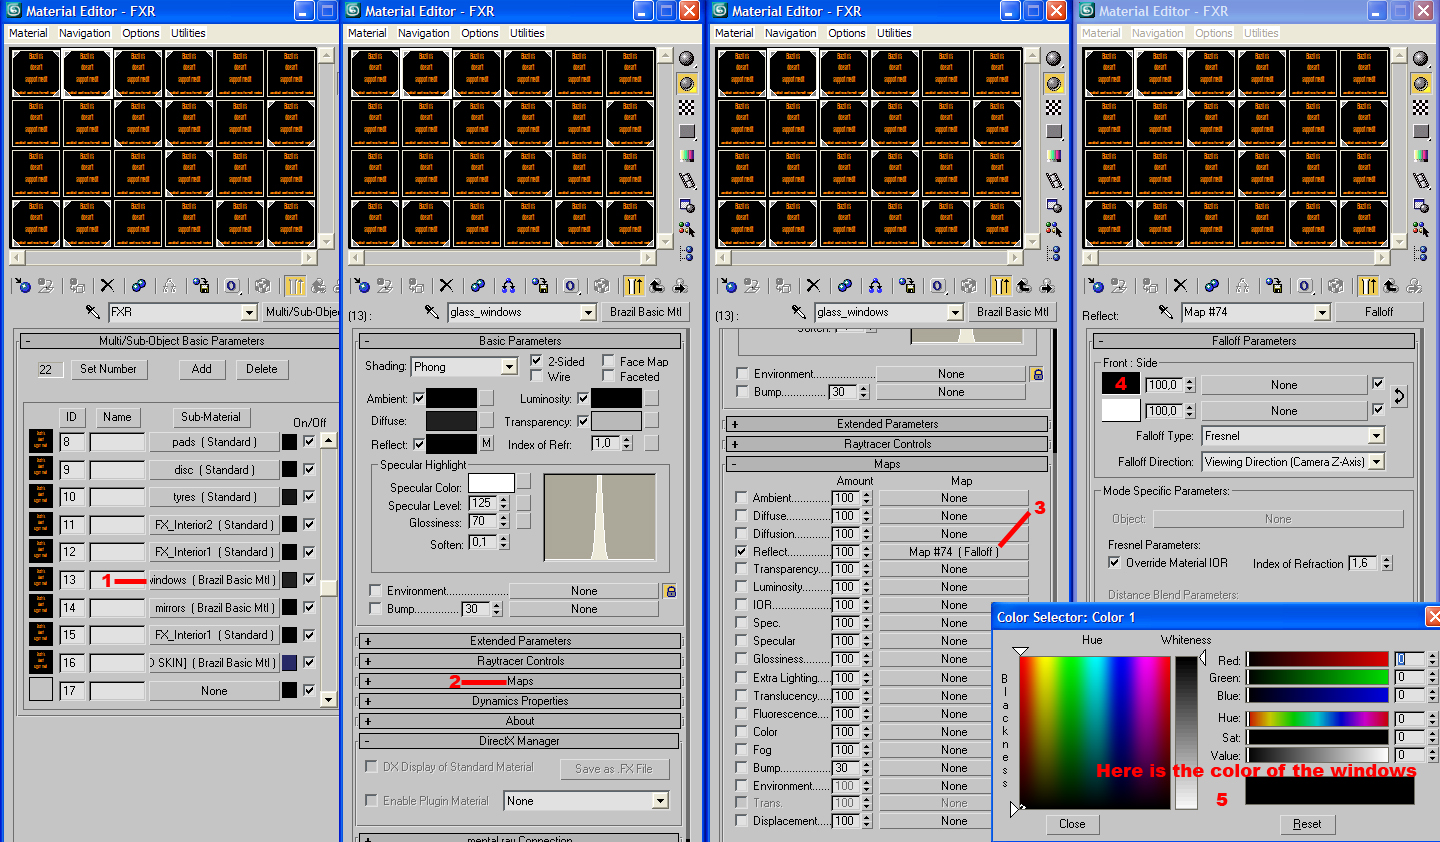
Task: Click the Swap Colors arrow in Falloff Parameters
Action: pyautogui.click(x=1399, y=396)
